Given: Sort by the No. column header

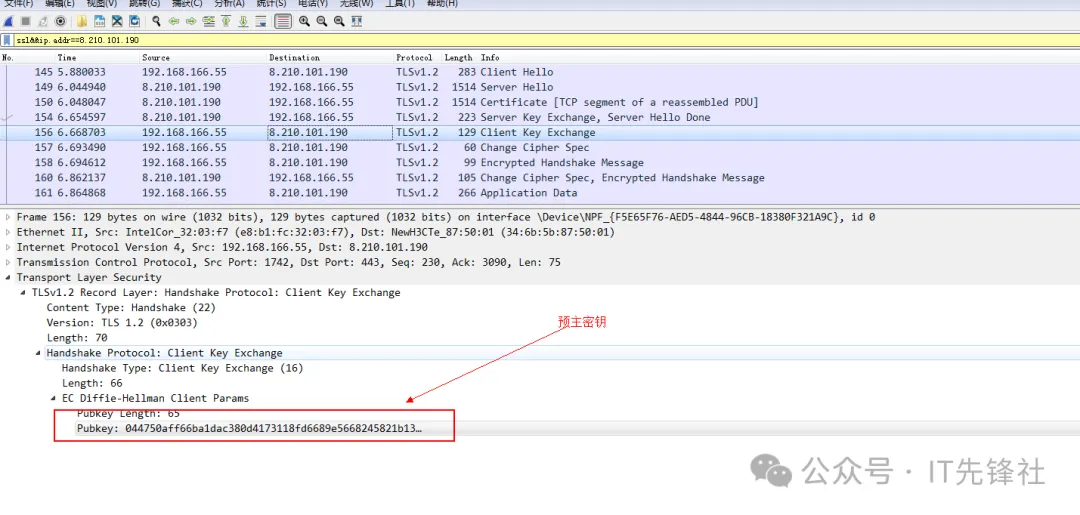Looking at the screenshot, I should tap(28, 58).
